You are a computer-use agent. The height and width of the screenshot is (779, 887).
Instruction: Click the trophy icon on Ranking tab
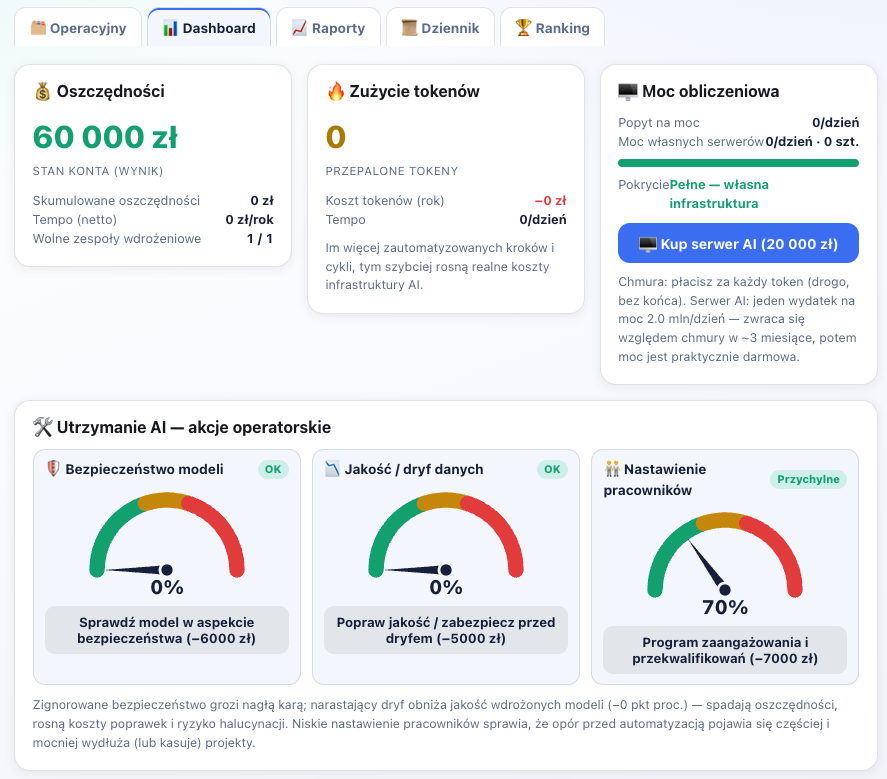click(x=523, y=27)
